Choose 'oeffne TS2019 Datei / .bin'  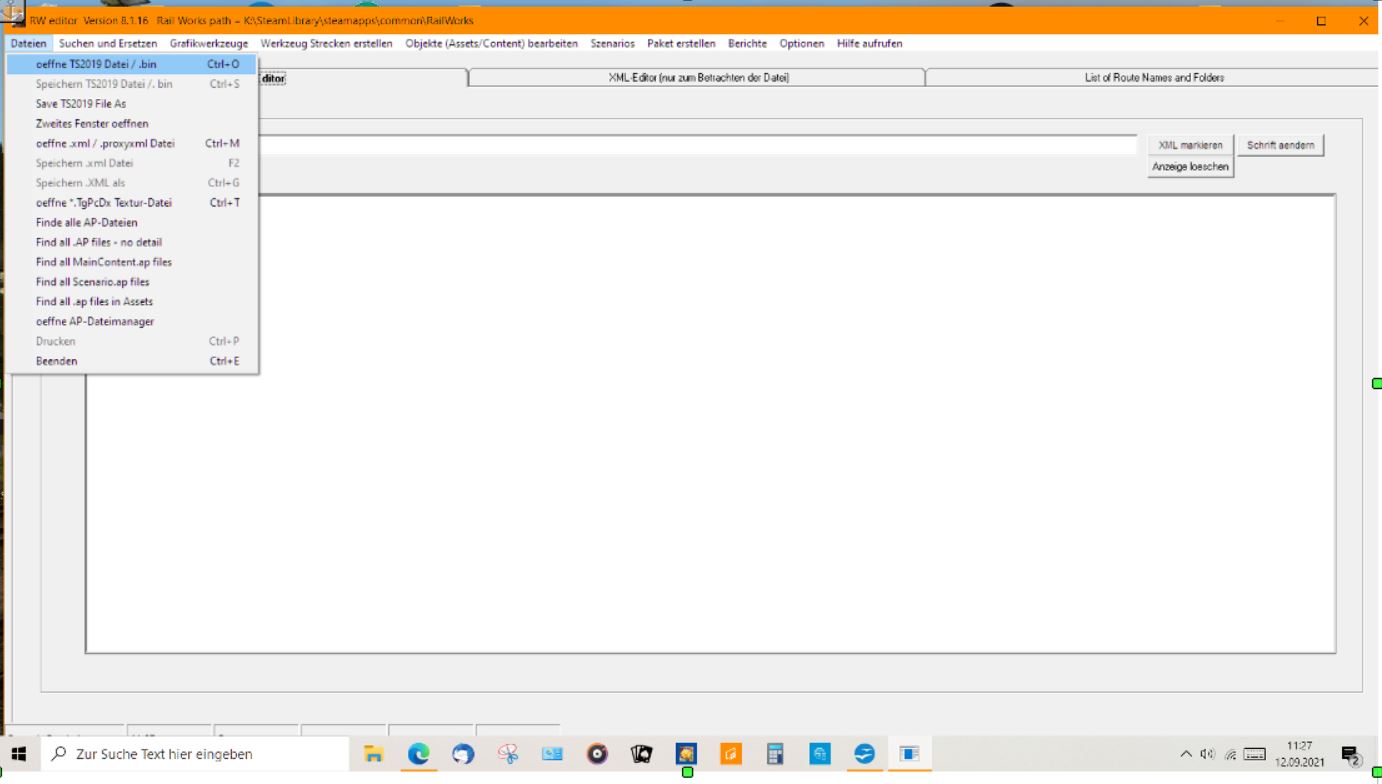pos(133,64)
